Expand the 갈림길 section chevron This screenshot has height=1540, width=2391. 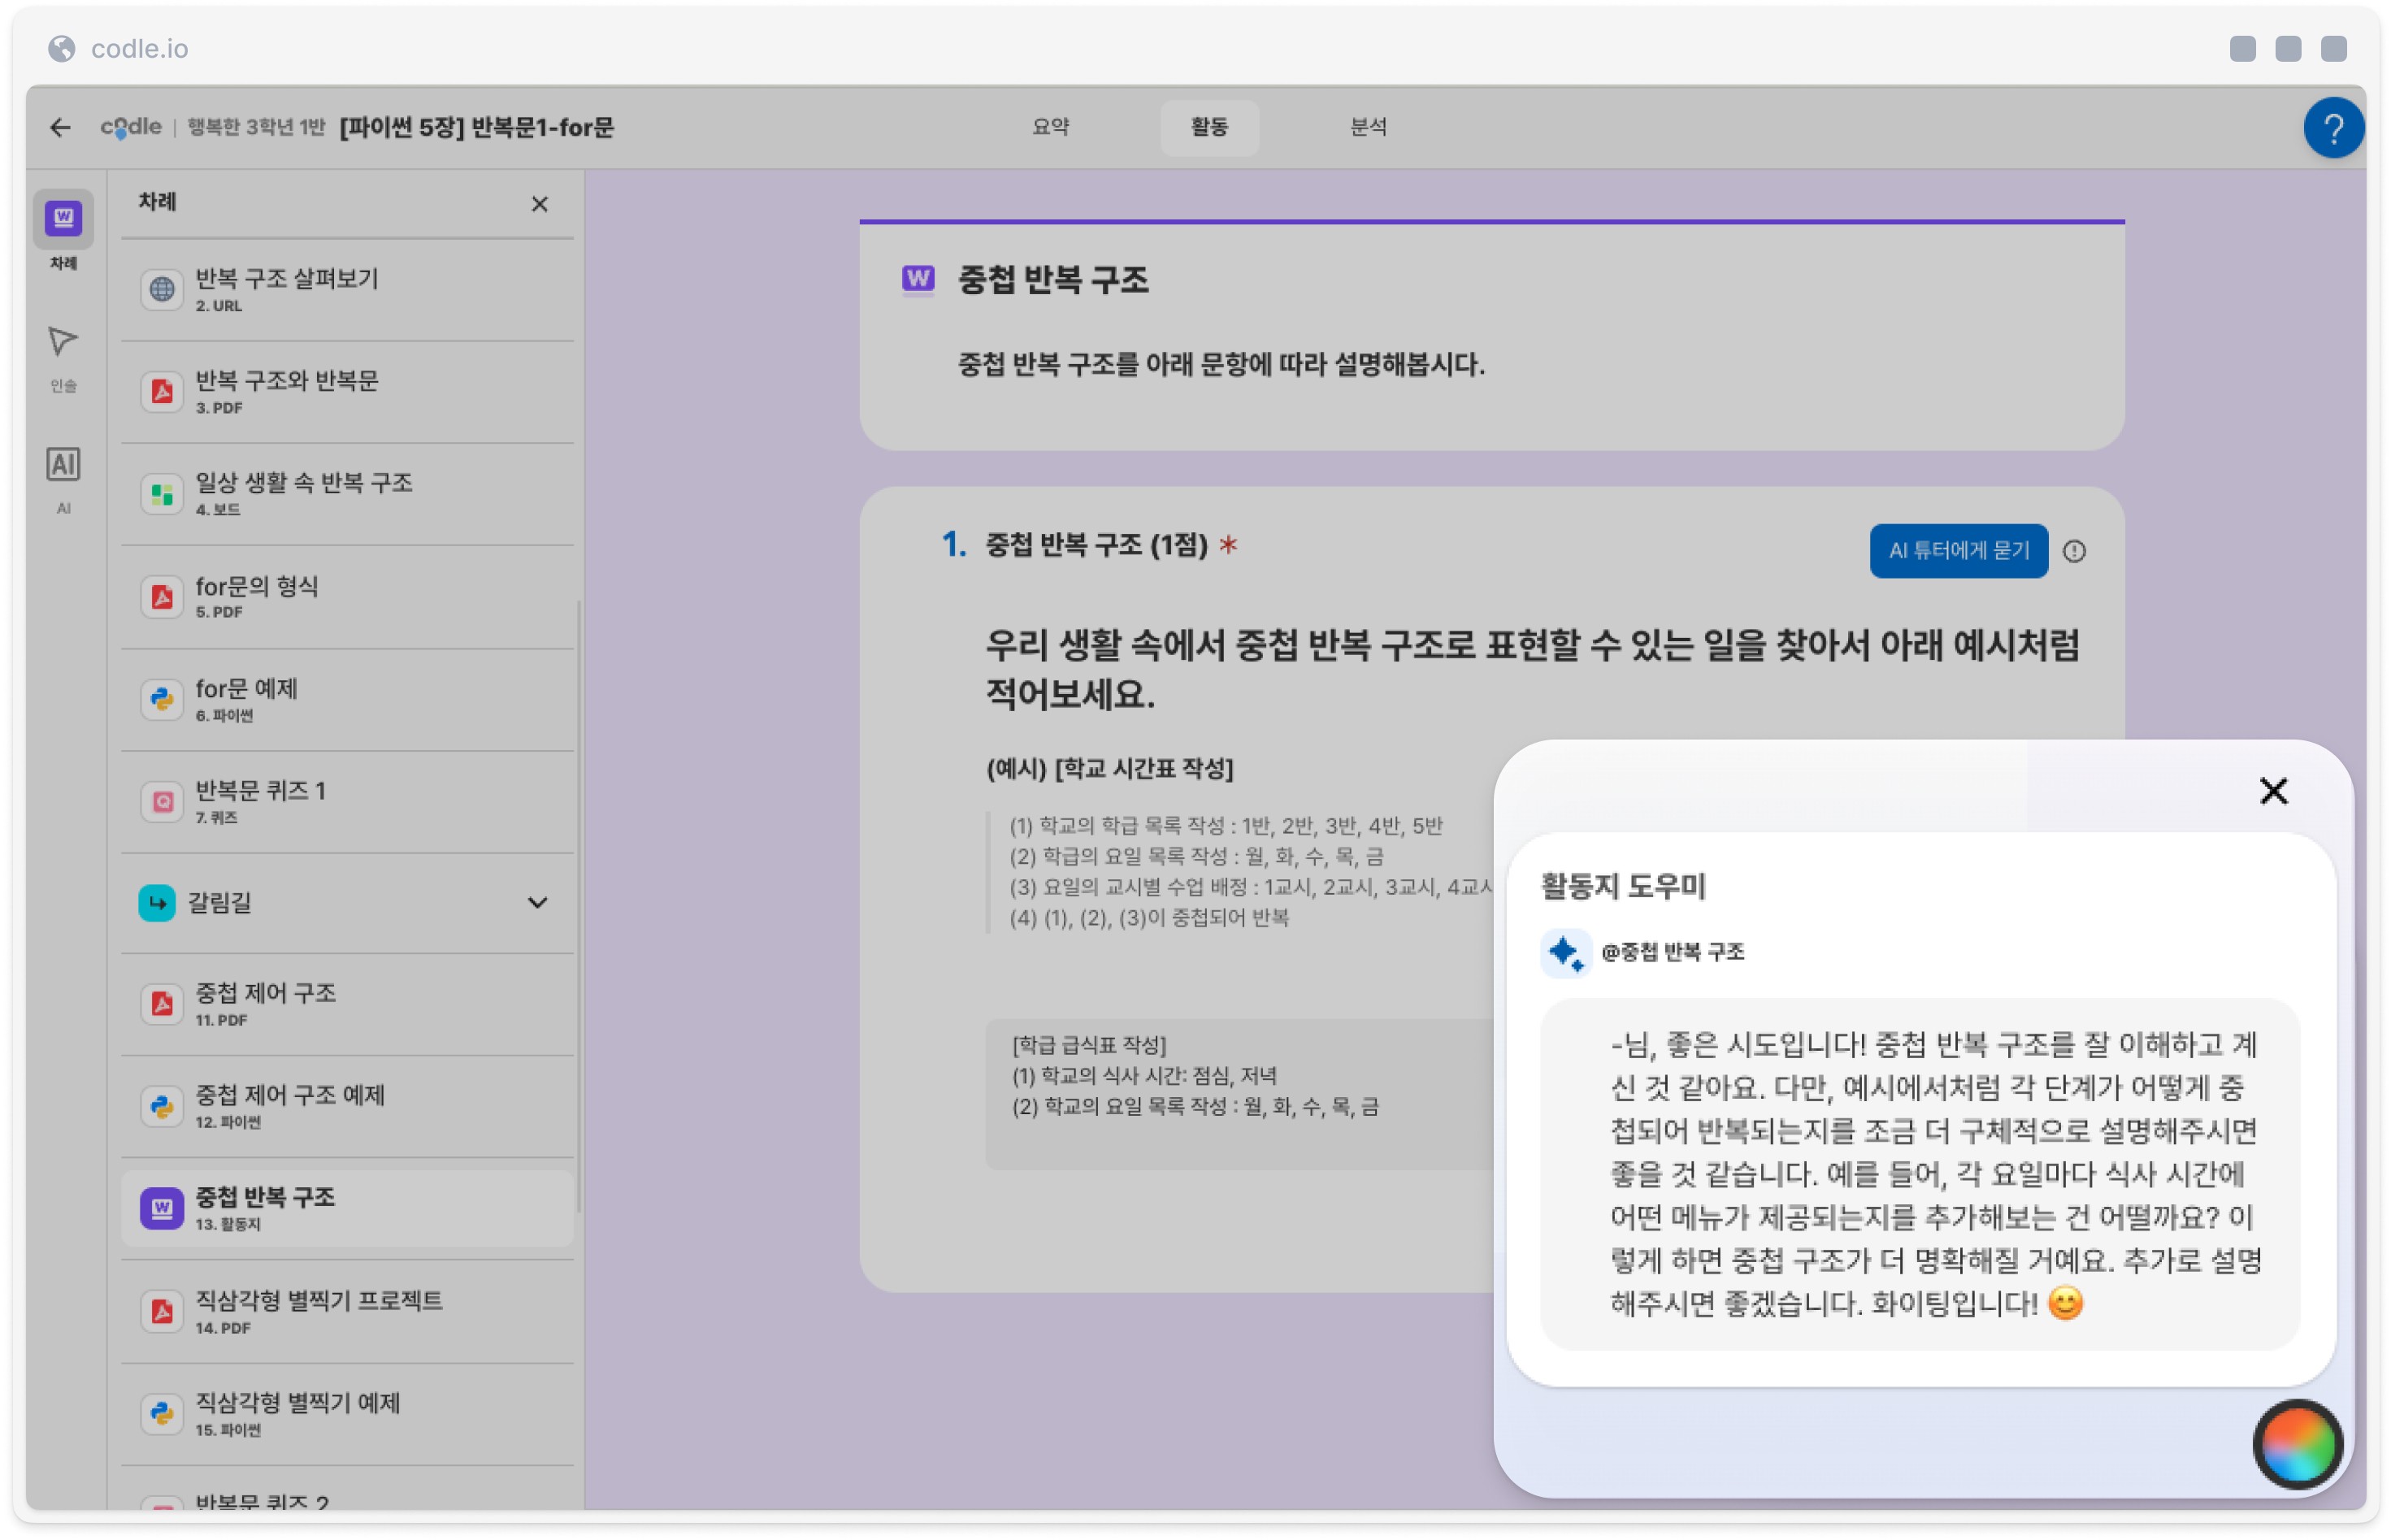click(x=537, y=902)
